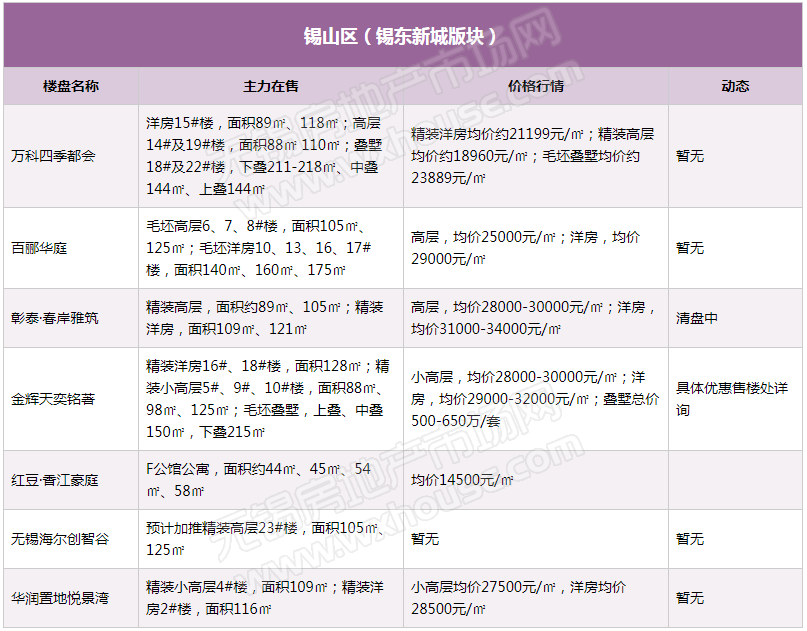Open the 百郦华庭 property name

point(40,248)
